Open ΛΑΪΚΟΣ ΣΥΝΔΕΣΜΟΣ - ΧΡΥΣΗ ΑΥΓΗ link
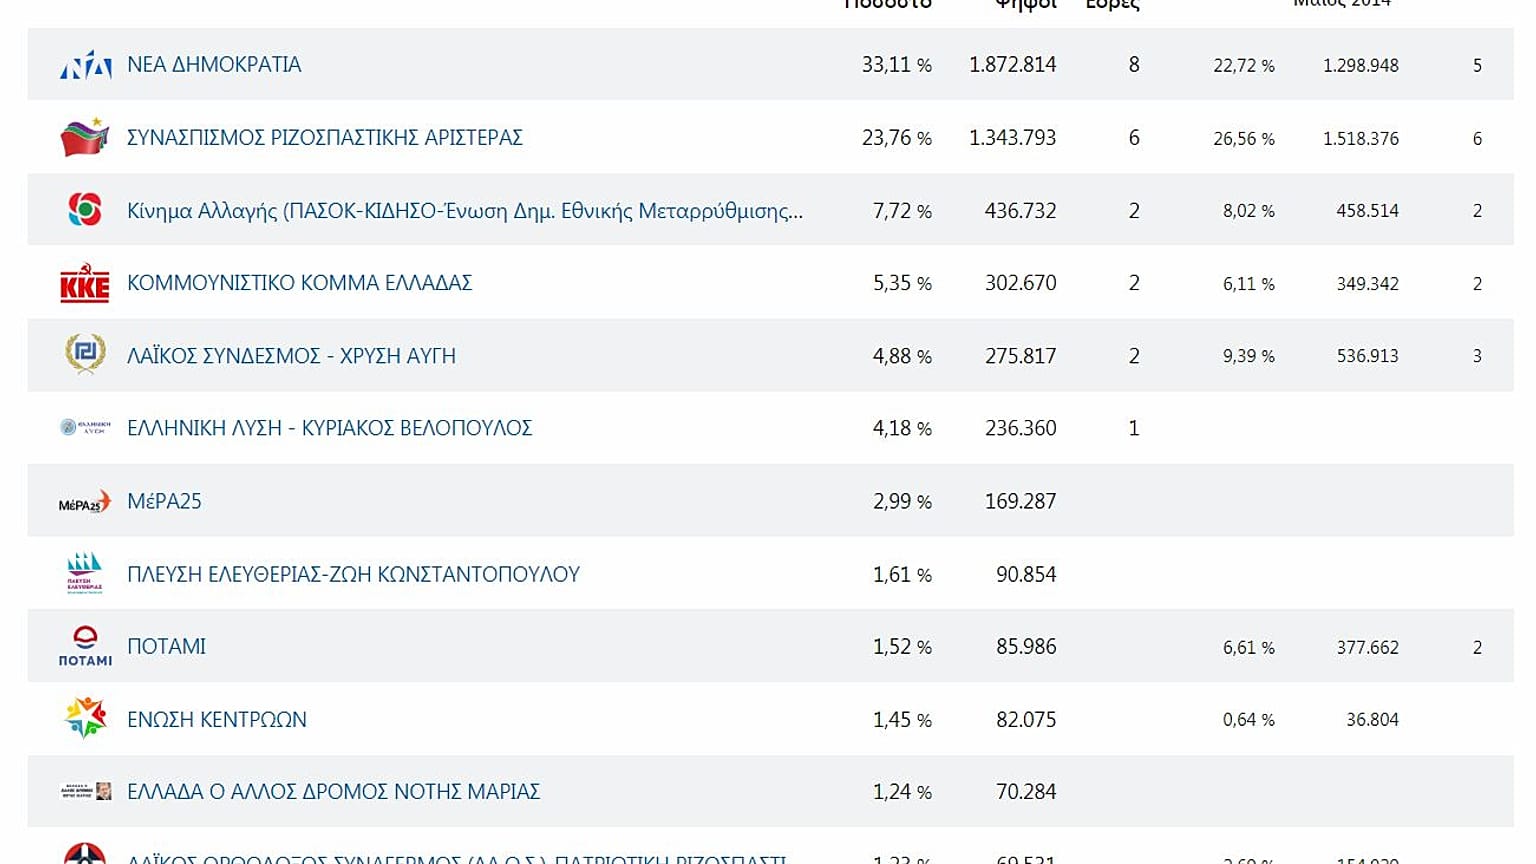Screen dimensions: 1536x864 tap(291, 356)
